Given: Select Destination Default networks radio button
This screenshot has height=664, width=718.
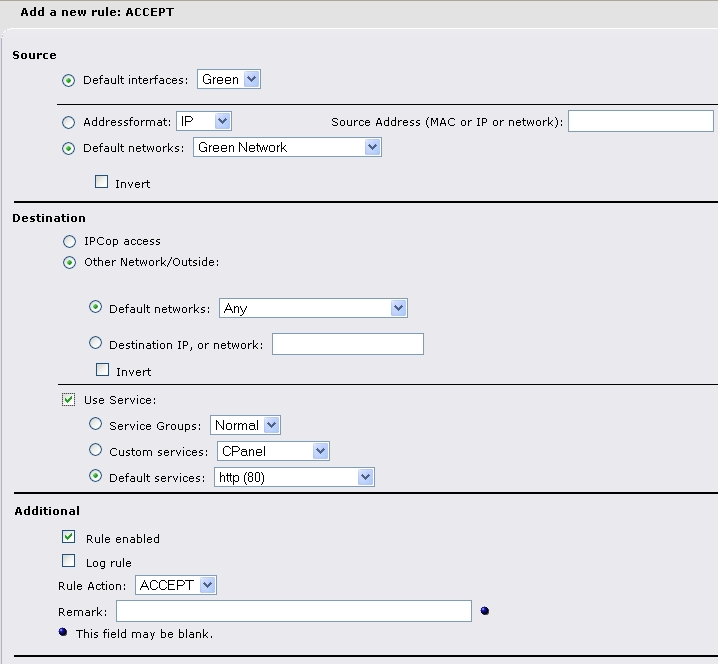Looking at the screenshot, I should pyautogui.click(x=95, y=307).
